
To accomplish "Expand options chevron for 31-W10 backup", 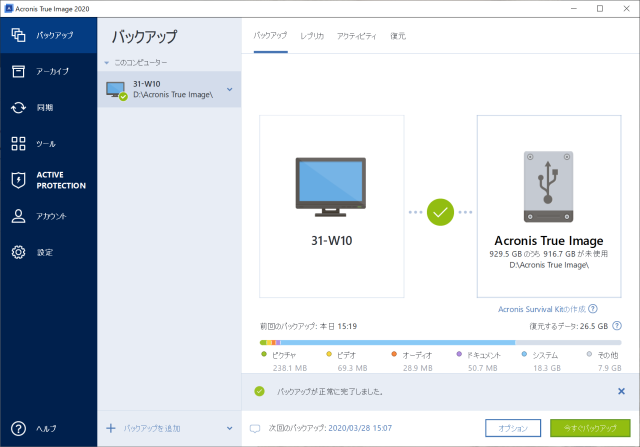I will (229, 89).
